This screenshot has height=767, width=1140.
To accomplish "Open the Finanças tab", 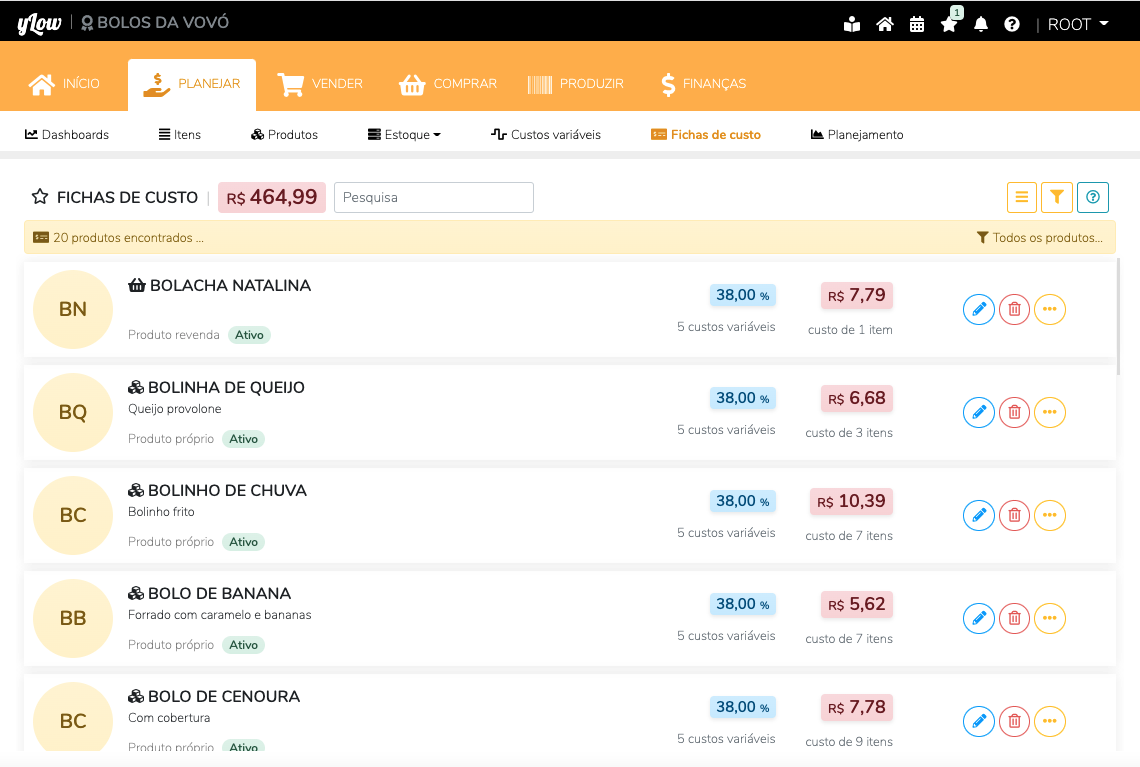I will point(703,84).
